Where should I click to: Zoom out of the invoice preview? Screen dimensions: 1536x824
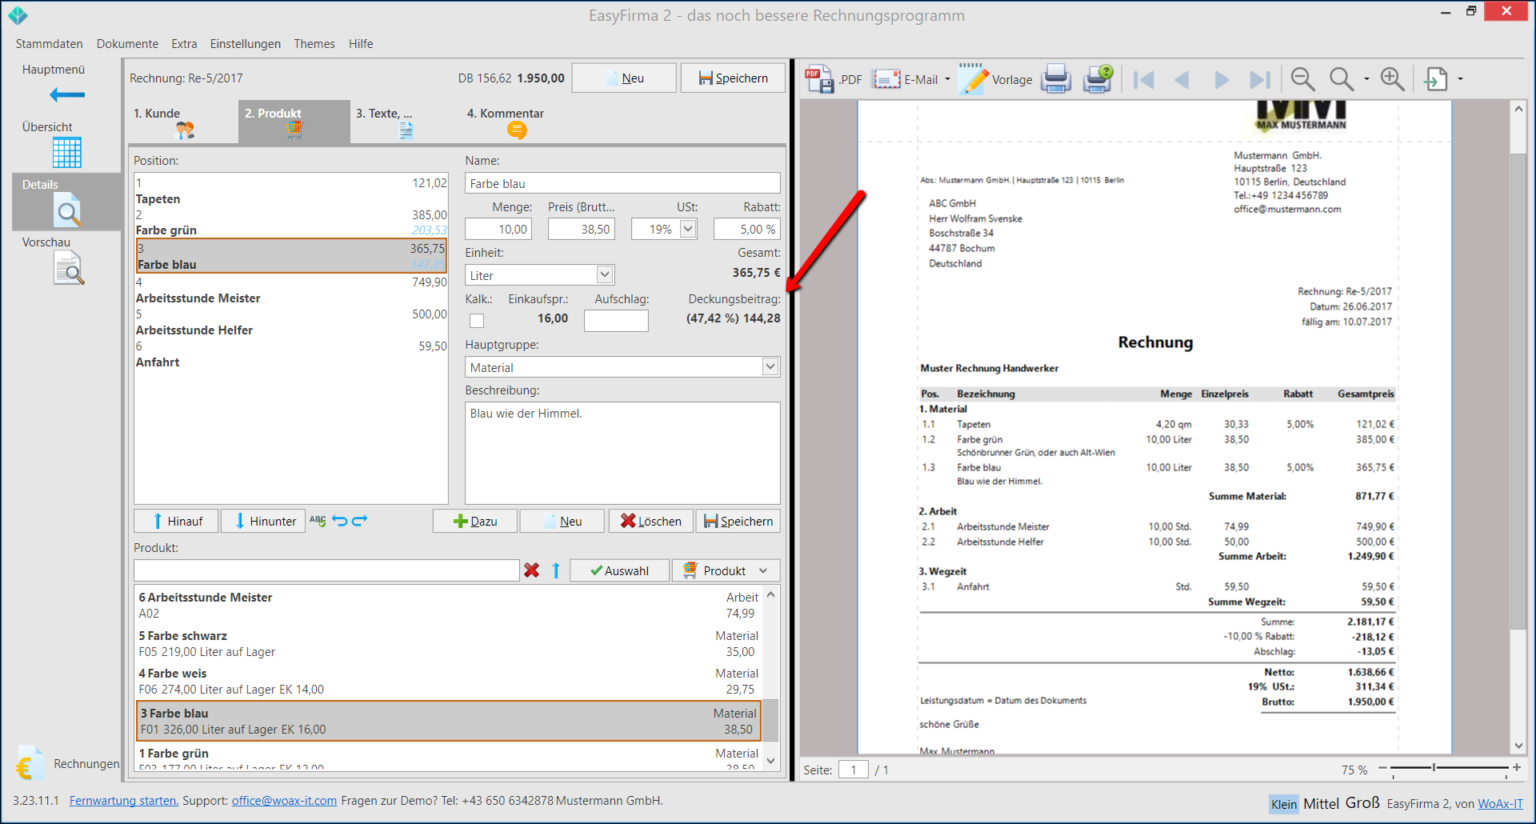click(x=1302, y=79)
